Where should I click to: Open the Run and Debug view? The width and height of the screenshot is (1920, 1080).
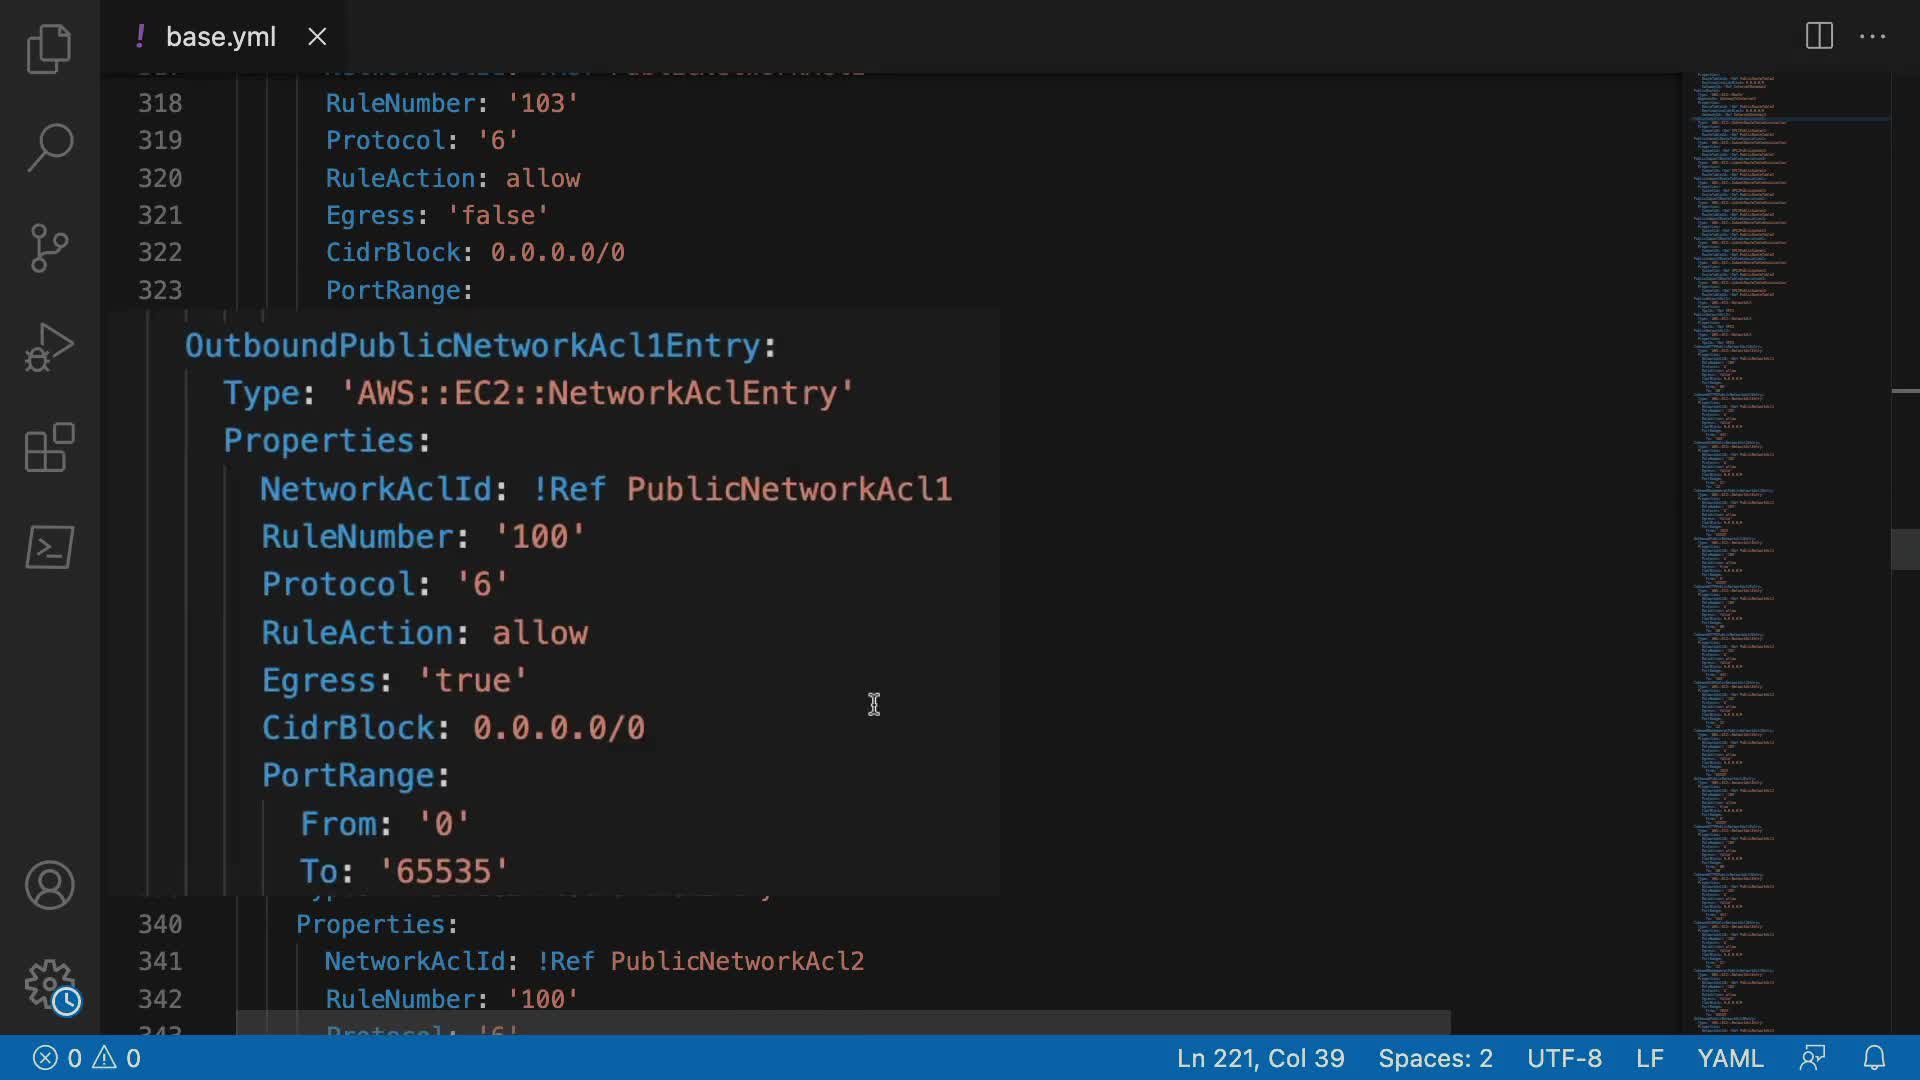(49, 348)
